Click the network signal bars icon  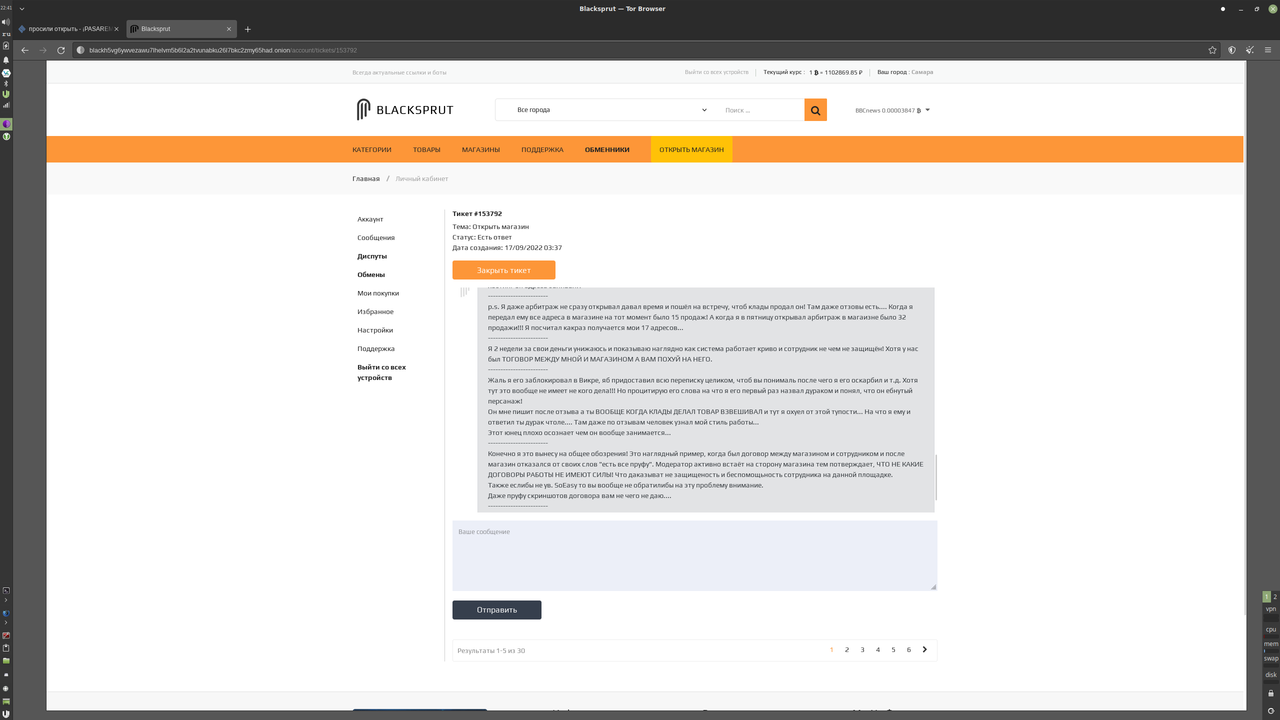(x=6, y=104)
